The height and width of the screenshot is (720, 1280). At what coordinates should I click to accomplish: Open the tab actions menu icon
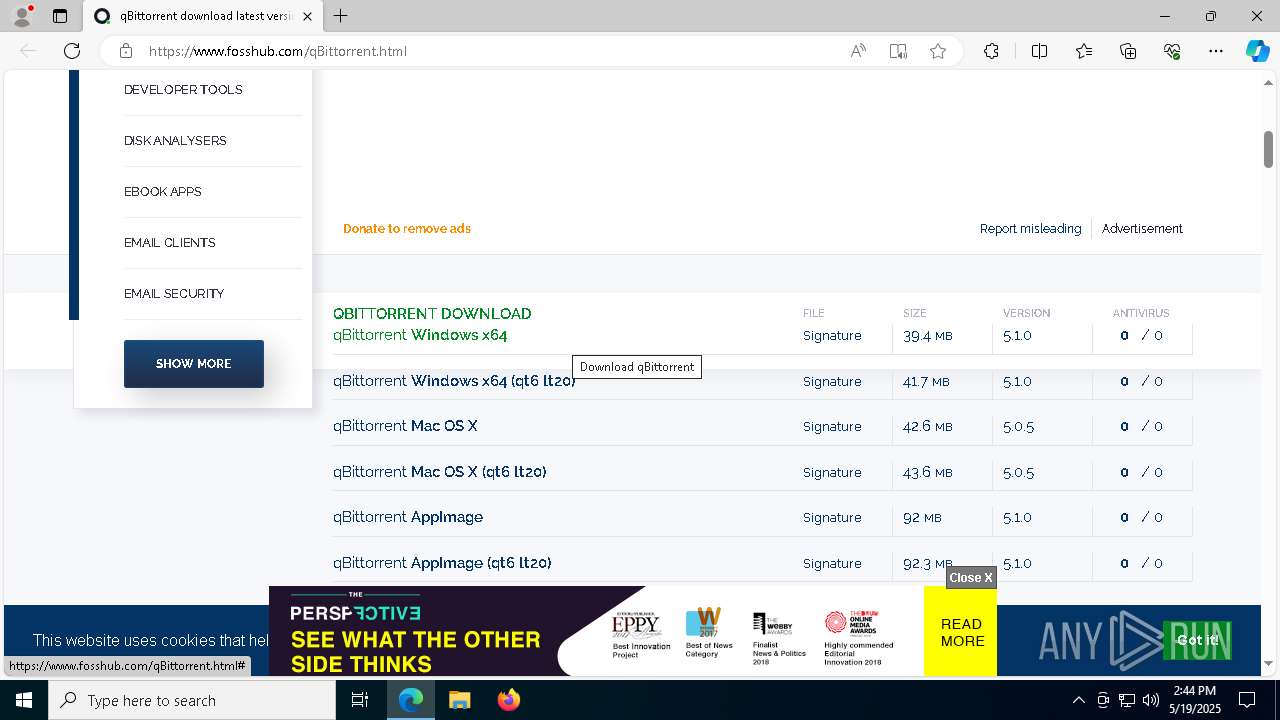click(x=60, y=16)
